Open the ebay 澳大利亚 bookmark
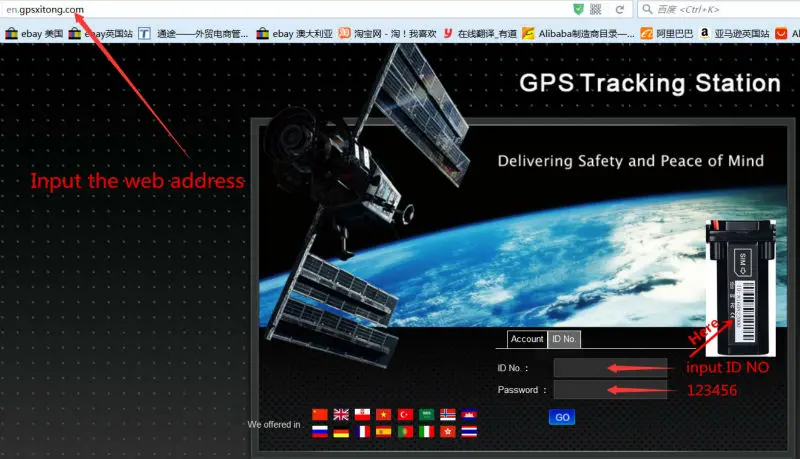Image resolution: width=800 pixels, height=459 pixels. (294, 34)
